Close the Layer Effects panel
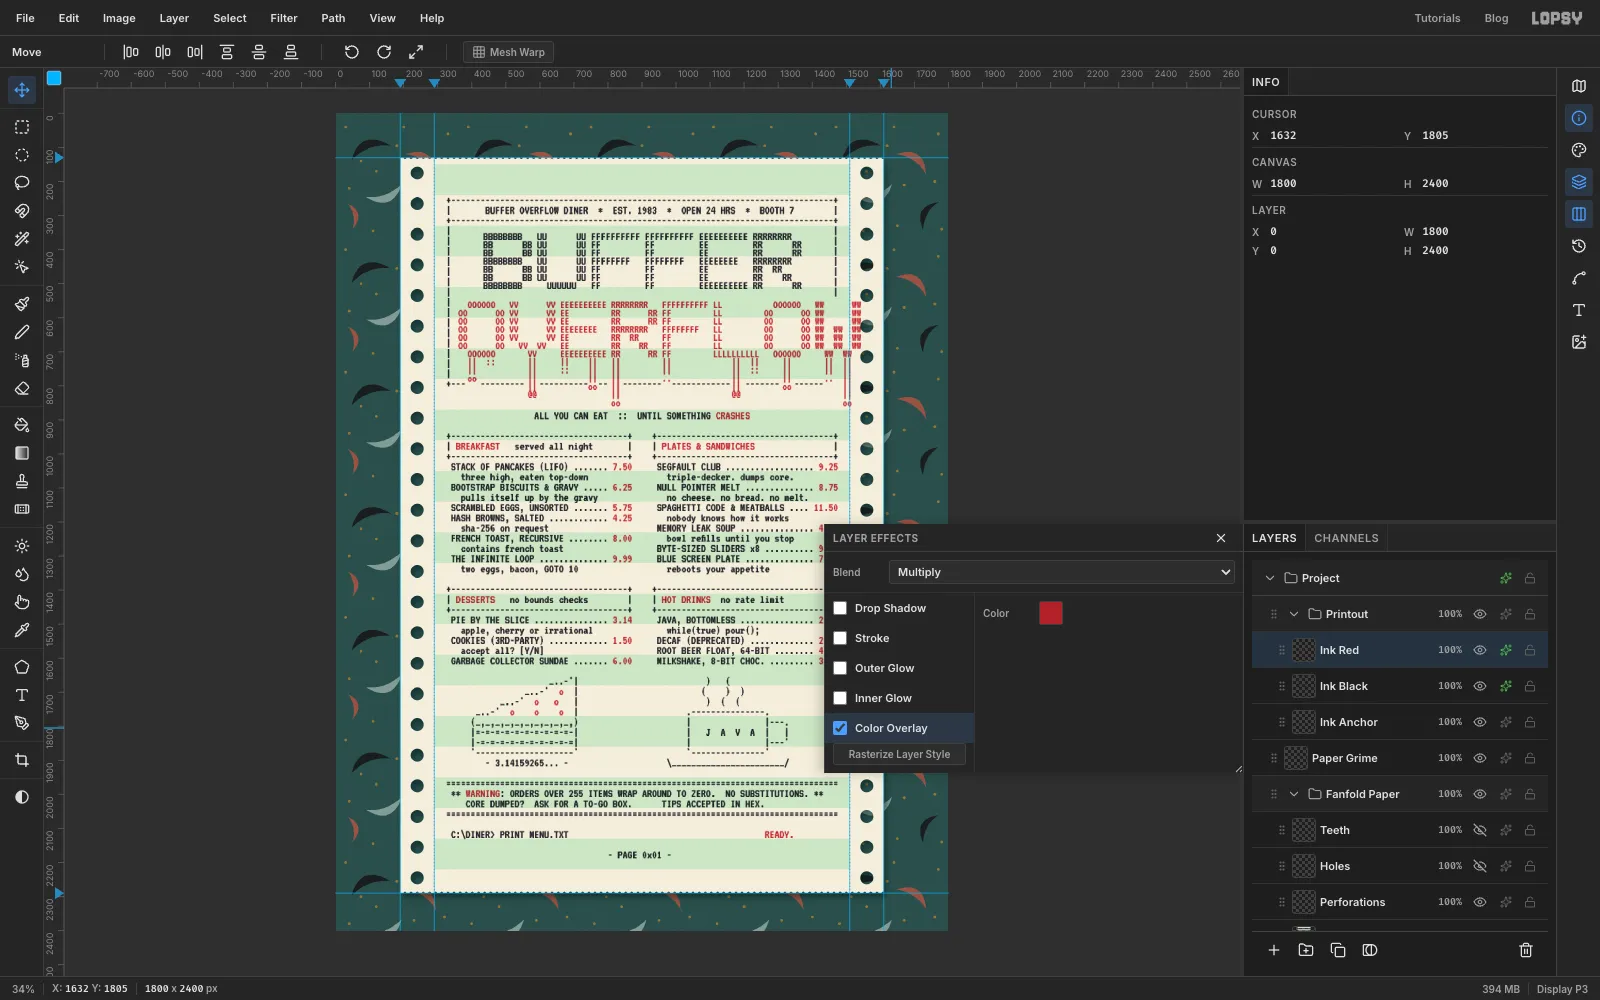The width and height of the screenshot is (1600, 1000). (1221, 538)
